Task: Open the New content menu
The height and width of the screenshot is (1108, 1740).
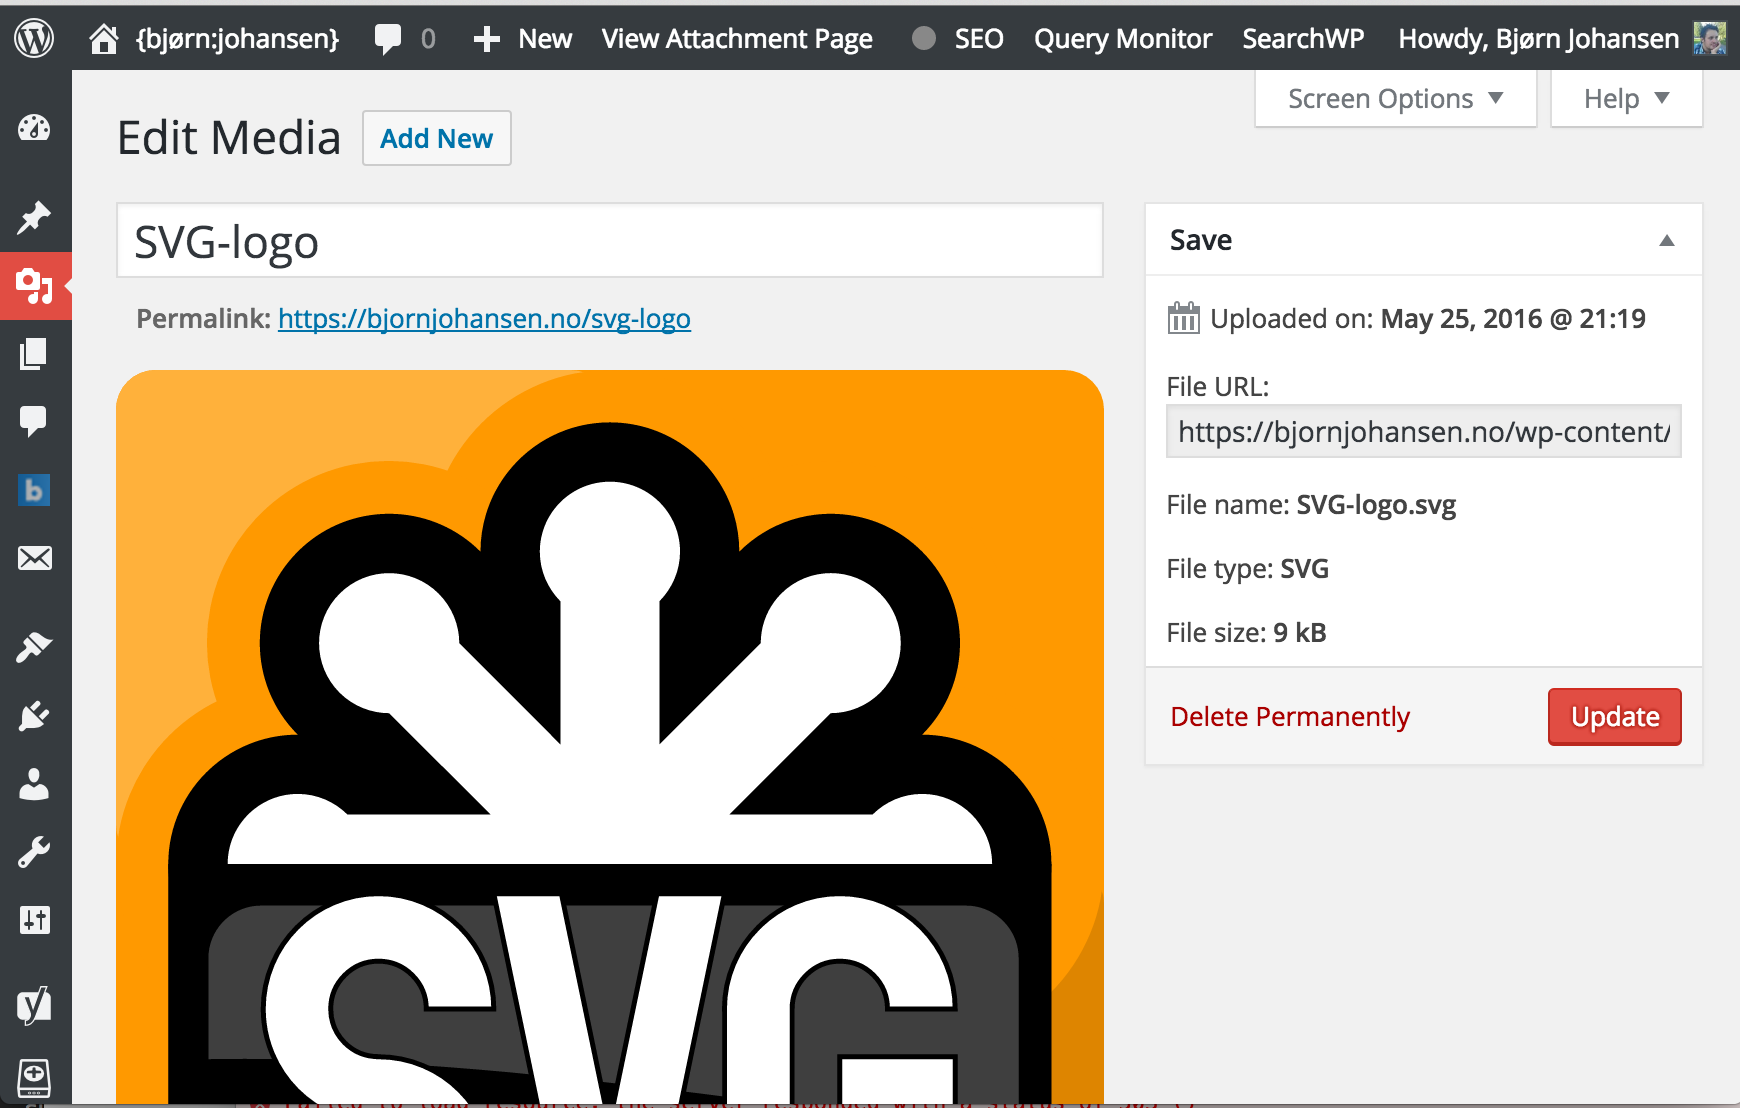Action: [545, 39]
